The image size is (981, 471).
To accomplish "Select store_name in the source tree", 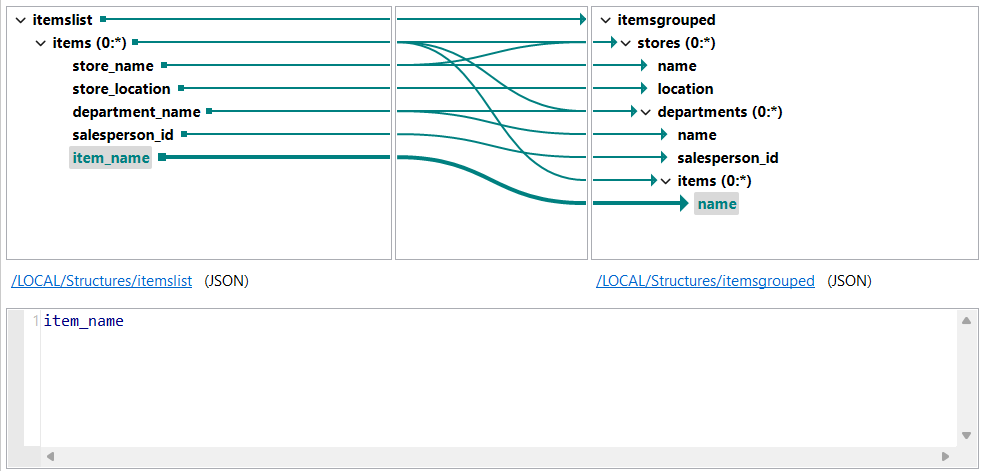I will (113, 66).
